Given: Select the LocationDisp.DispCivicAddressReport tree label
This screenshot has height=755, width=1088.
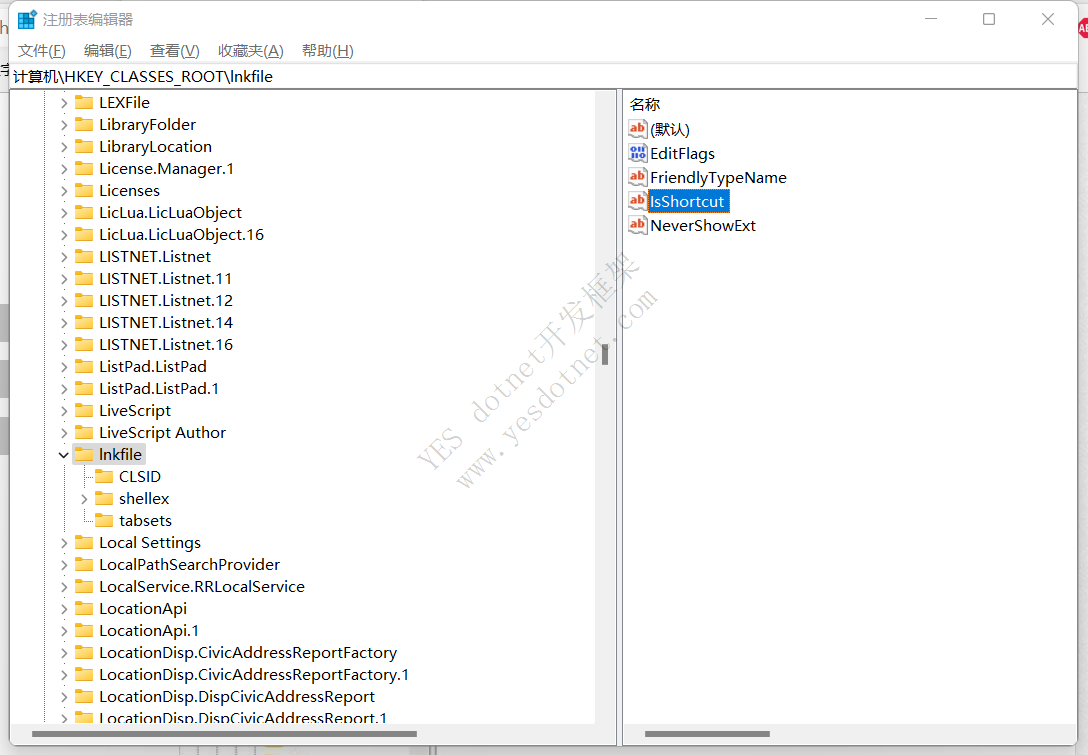Looking at the screenshot, I should (x=237, y=696).
